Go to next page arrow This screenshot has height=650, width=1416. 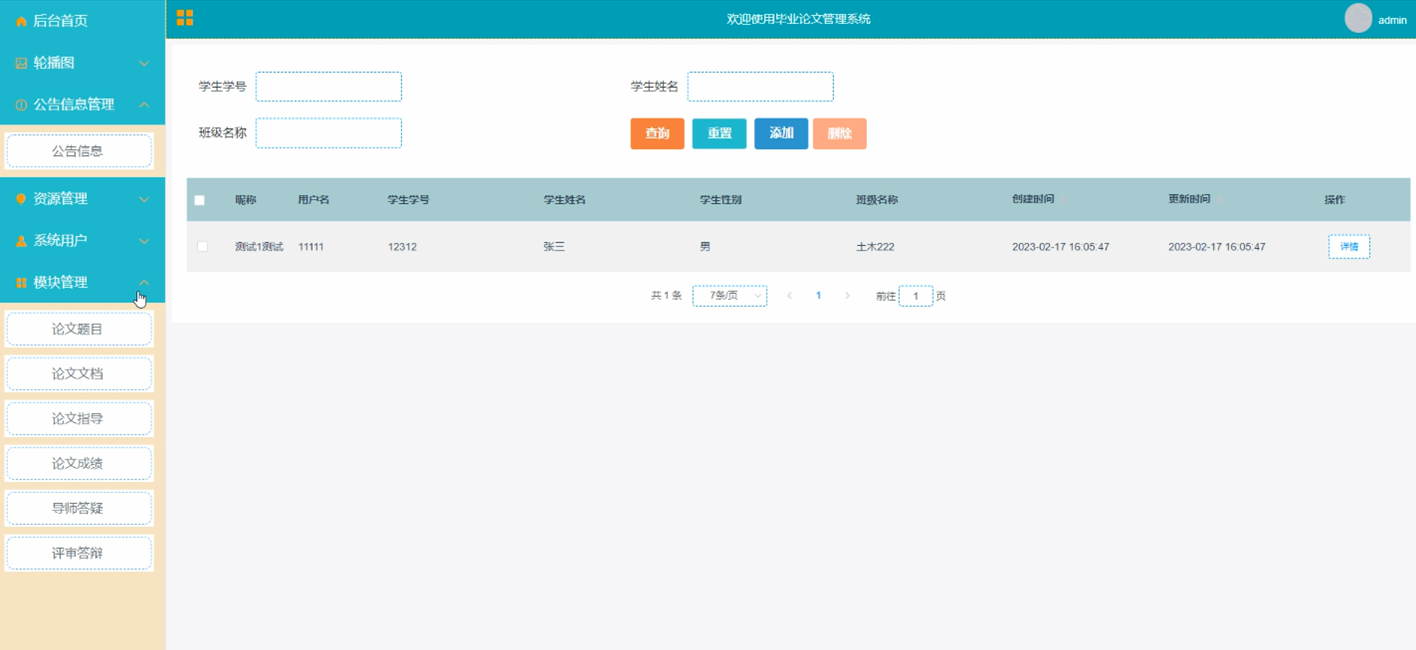(x=848, y=296)
